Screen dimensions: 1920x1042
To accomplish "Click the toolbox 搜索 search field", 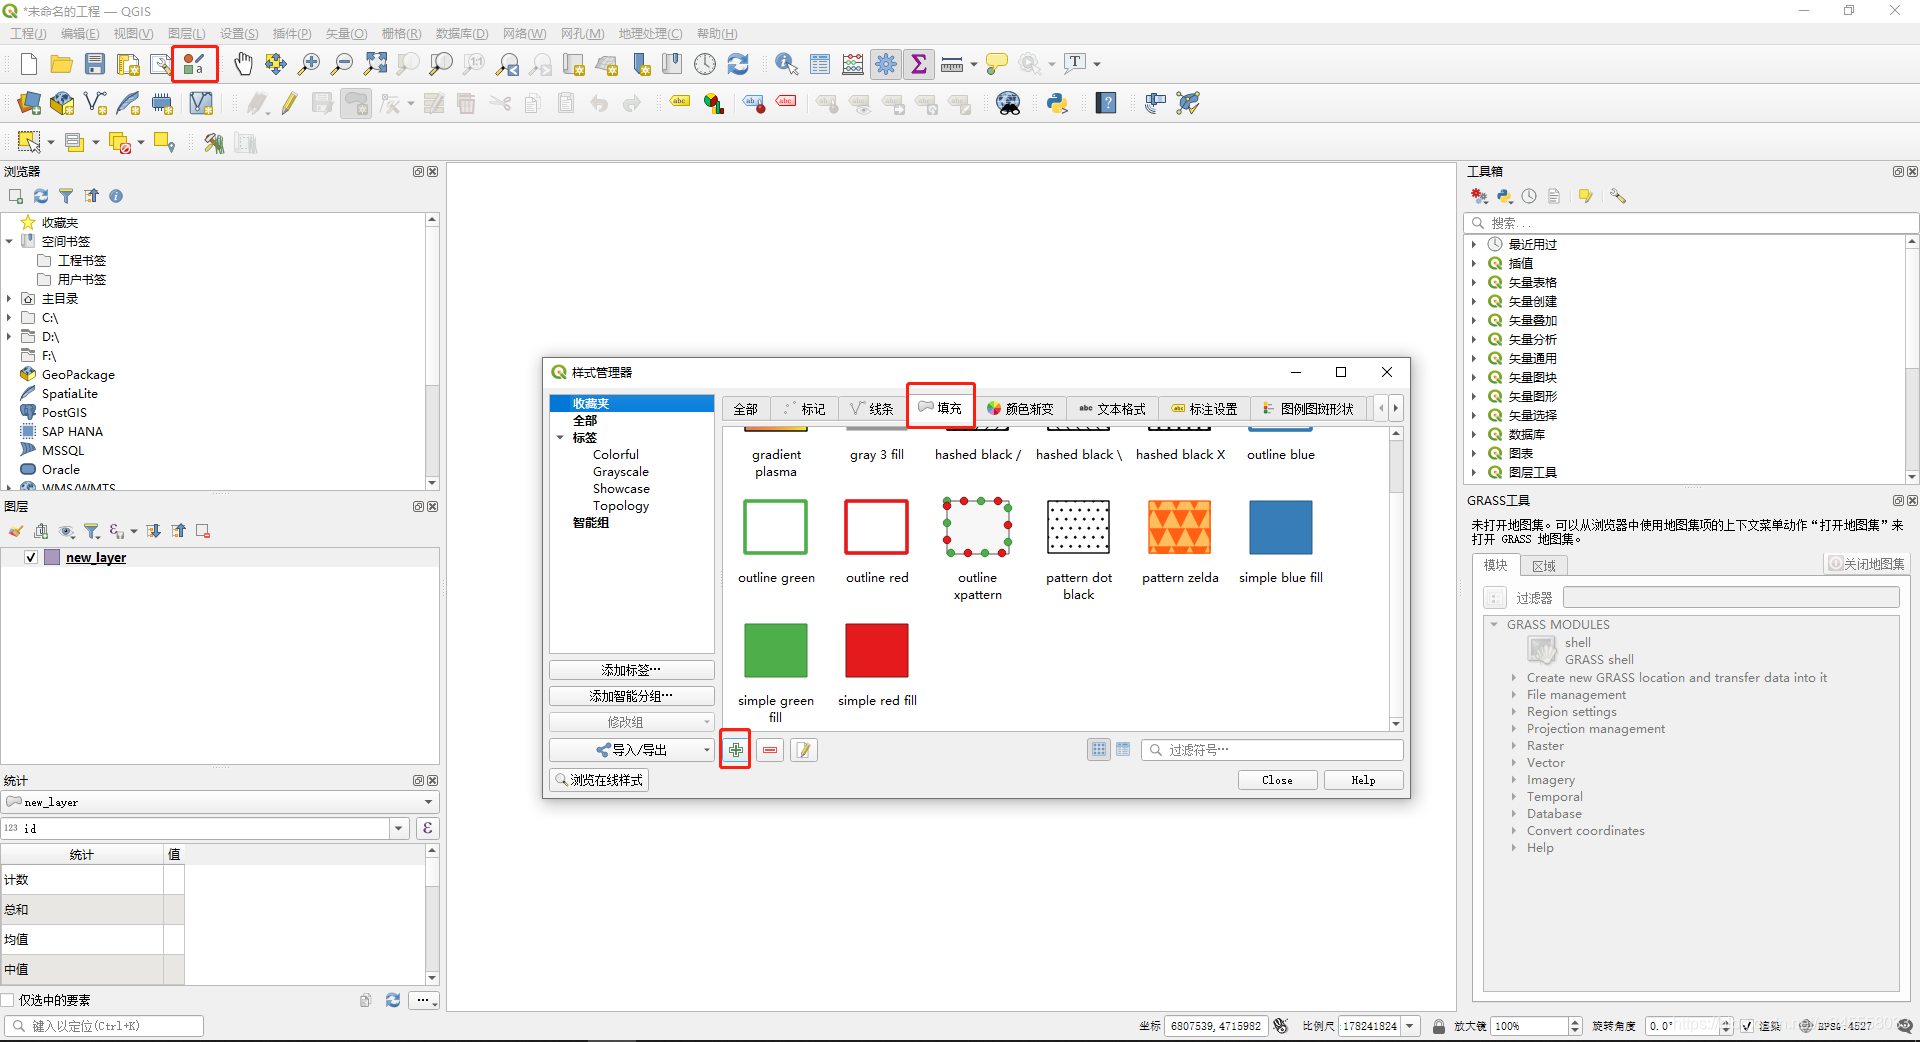I will 1691,223.
